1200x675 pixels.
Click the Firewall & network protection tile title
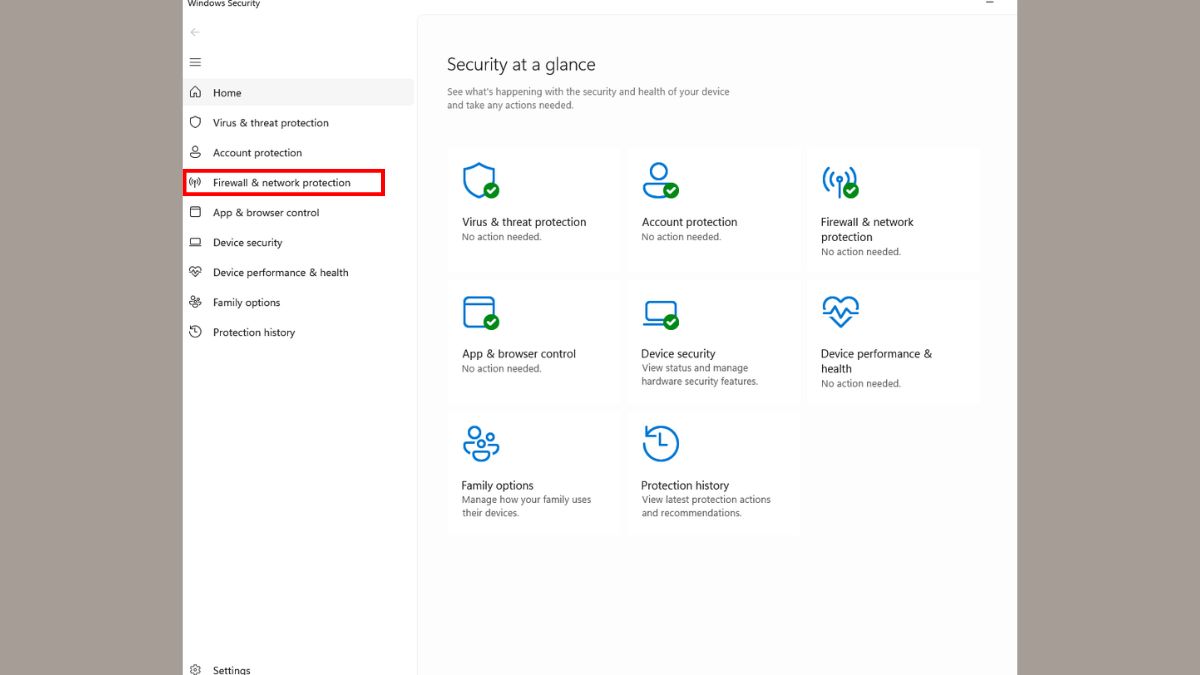(867, 229)
